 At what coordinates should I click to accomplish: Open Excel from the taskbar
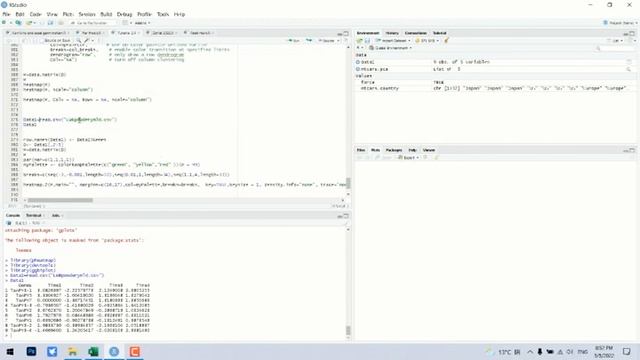[x=93, y=351]
